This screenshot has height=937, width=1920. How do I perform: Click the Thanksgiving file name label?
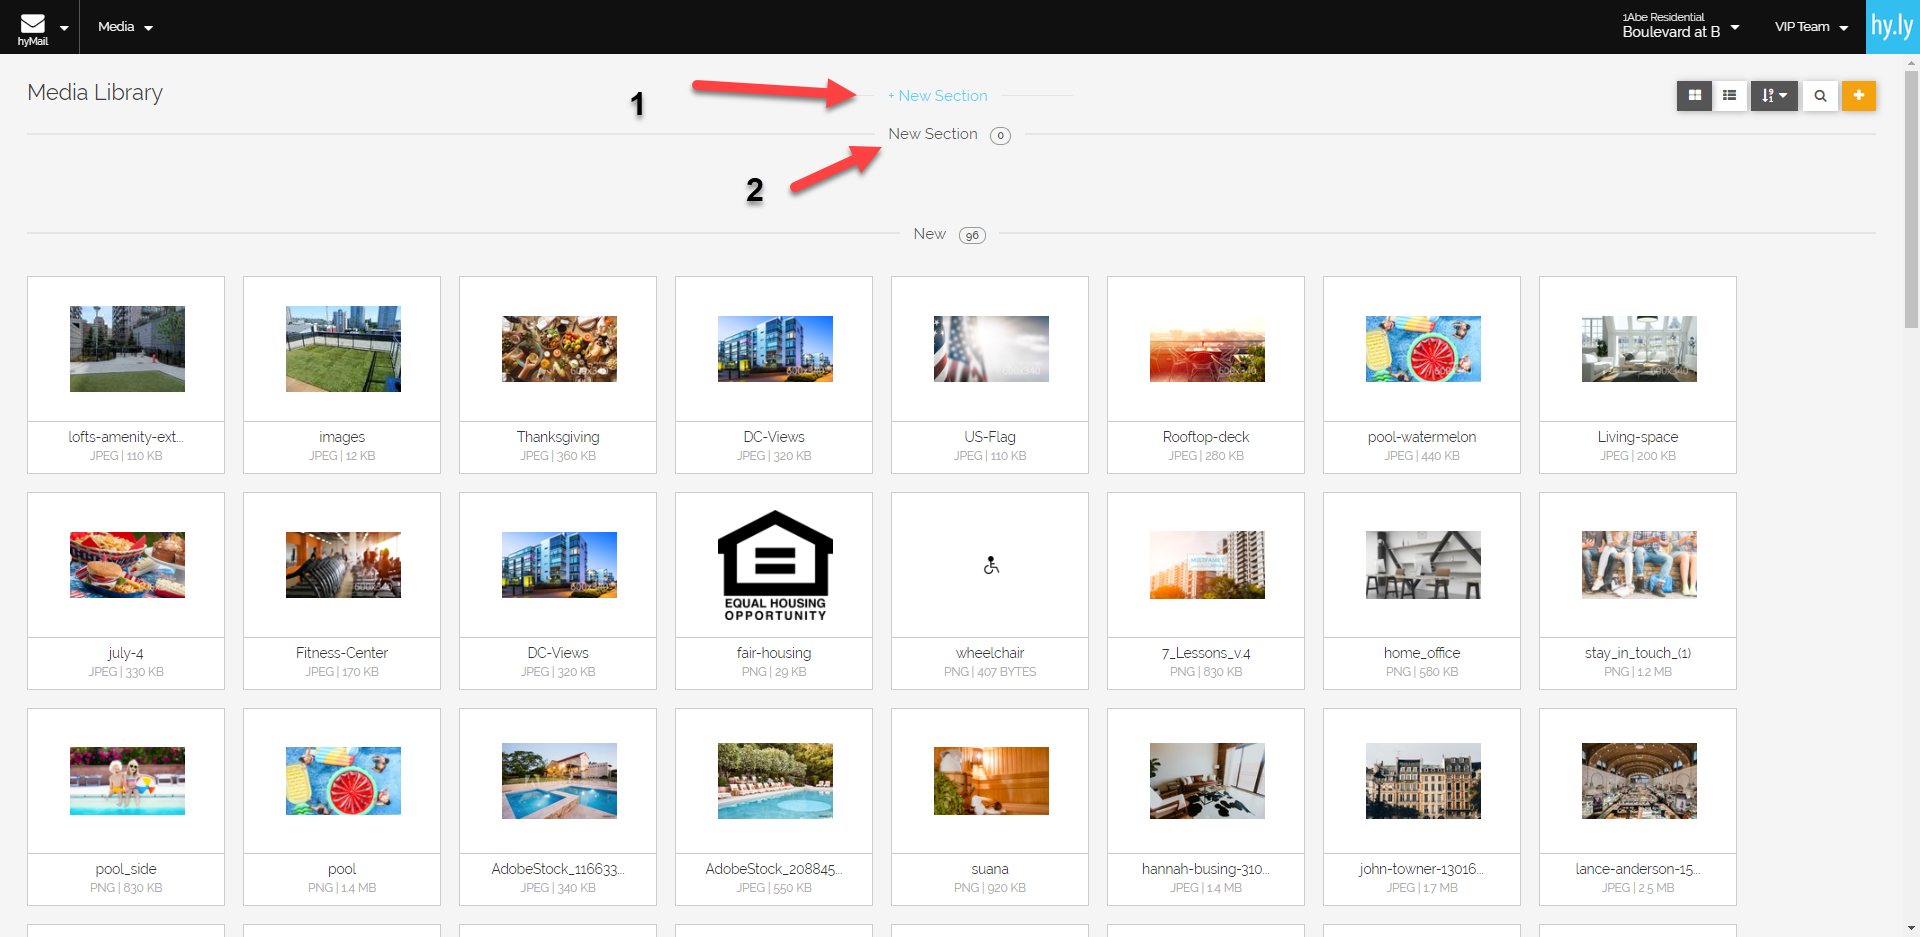pyautogui.click(x=558, y=437)
